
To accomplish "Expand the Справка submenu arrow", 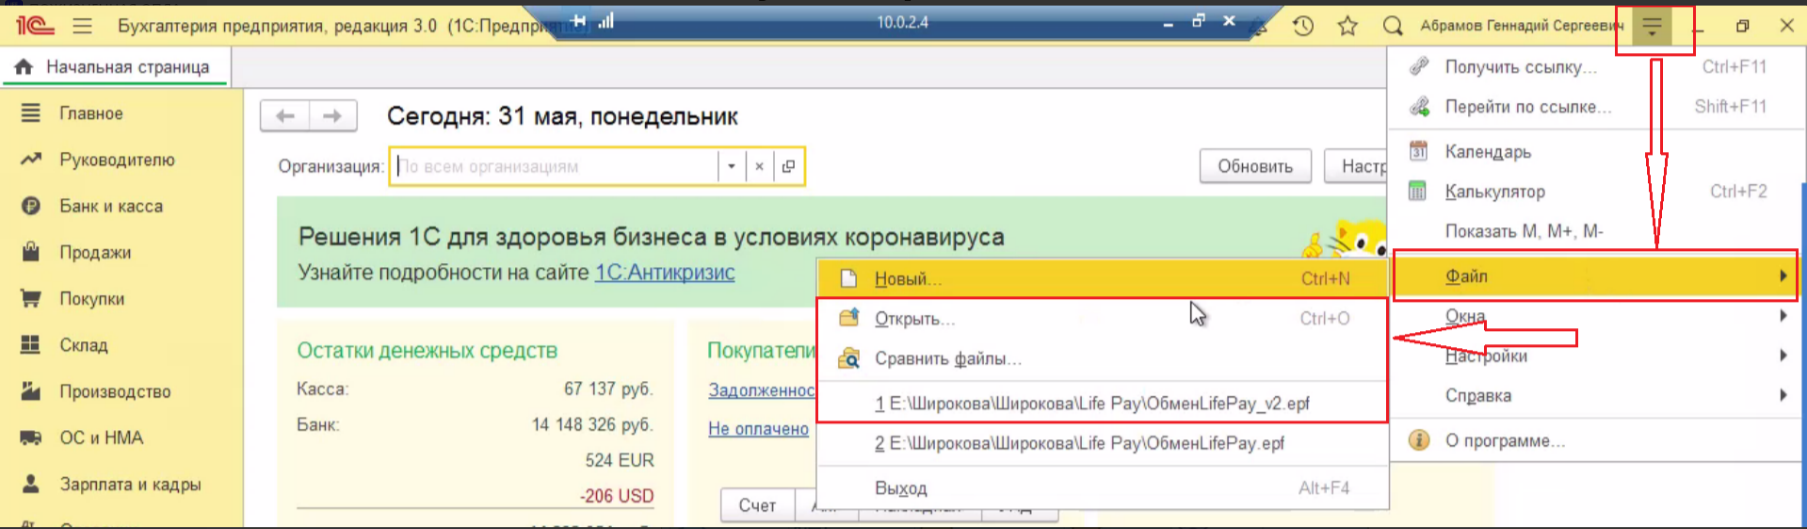I will [1782, 395].
